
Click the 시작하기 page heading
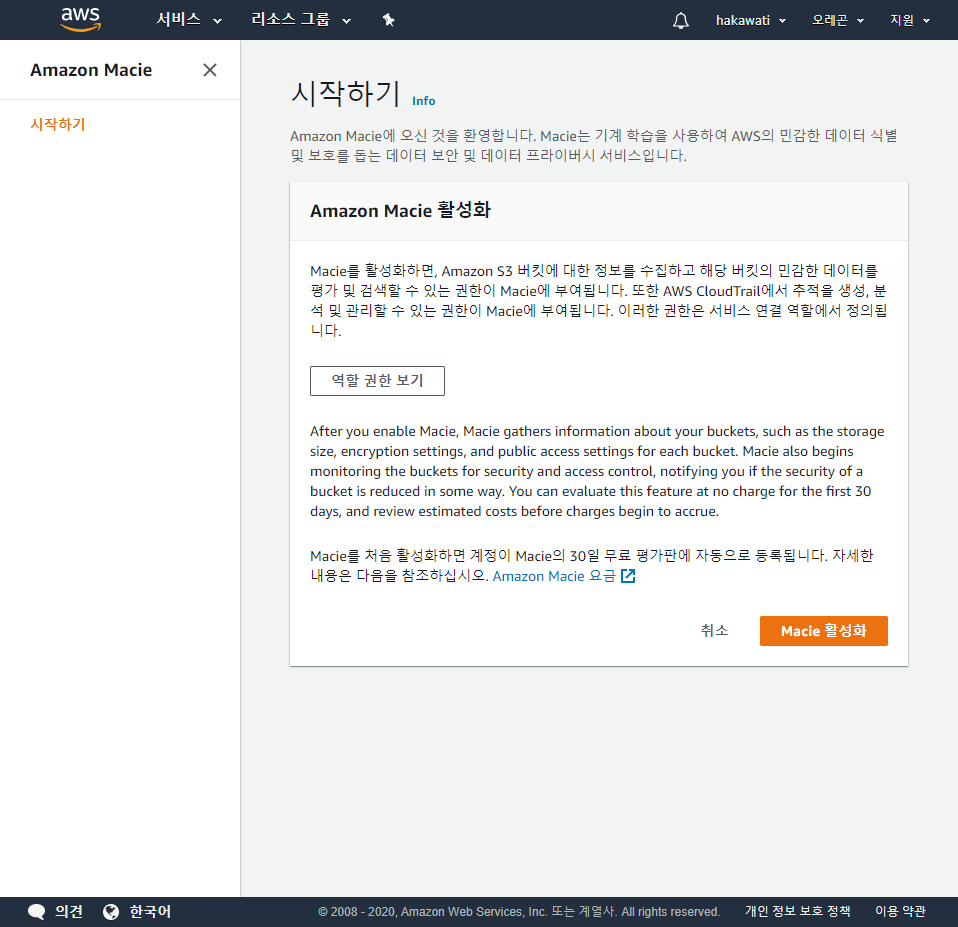(x=345, y=93)
